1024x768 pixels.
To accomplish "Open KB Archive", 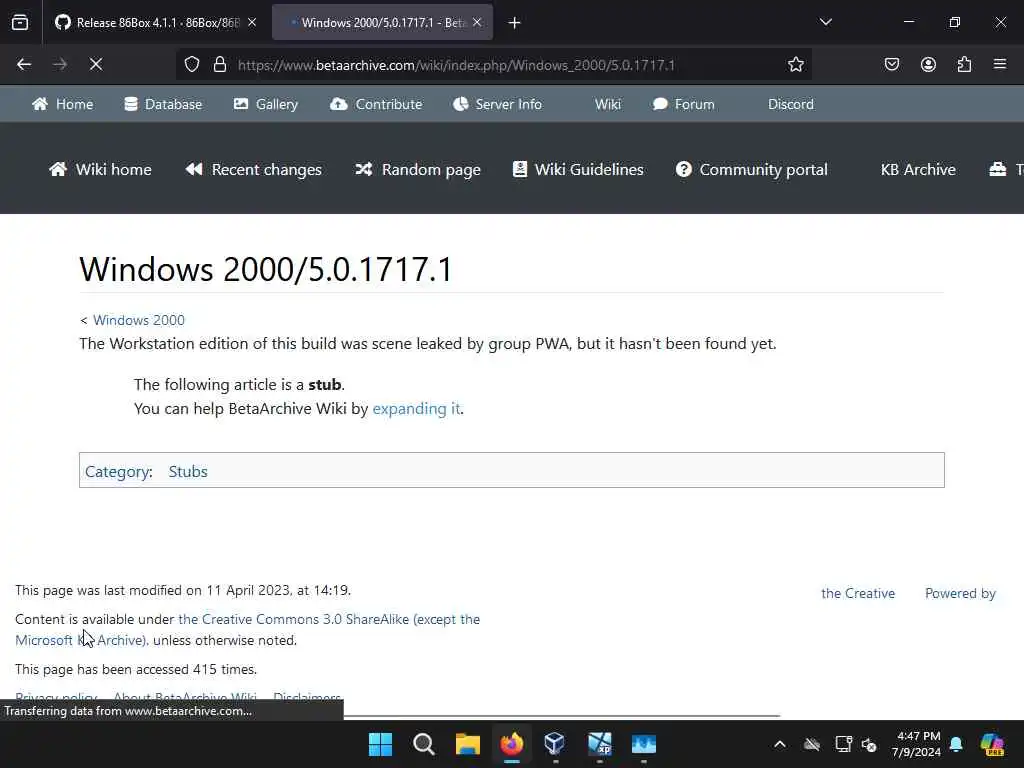I will point(918,170).
